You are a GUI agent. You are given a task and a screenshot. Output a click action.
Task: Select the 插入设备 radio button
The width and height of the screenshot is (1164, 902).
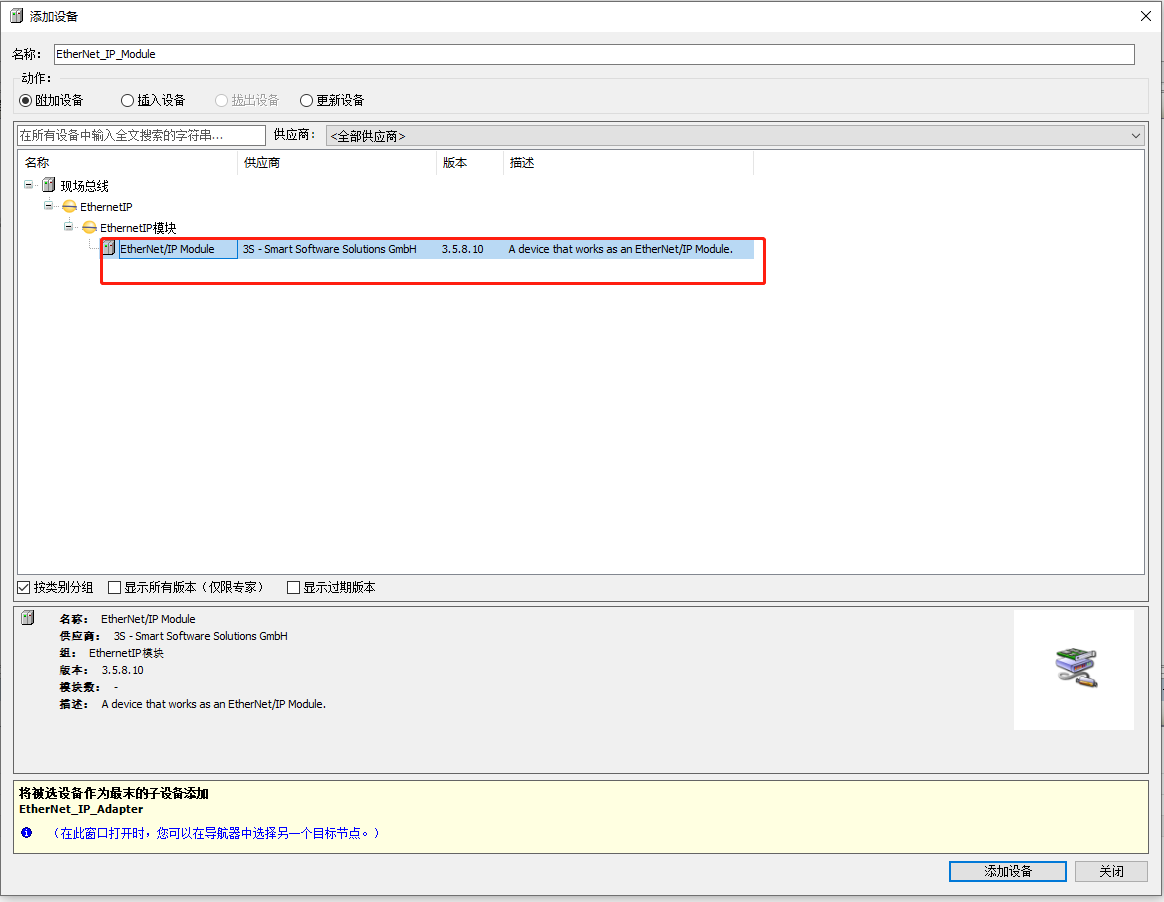pos(128,100)
